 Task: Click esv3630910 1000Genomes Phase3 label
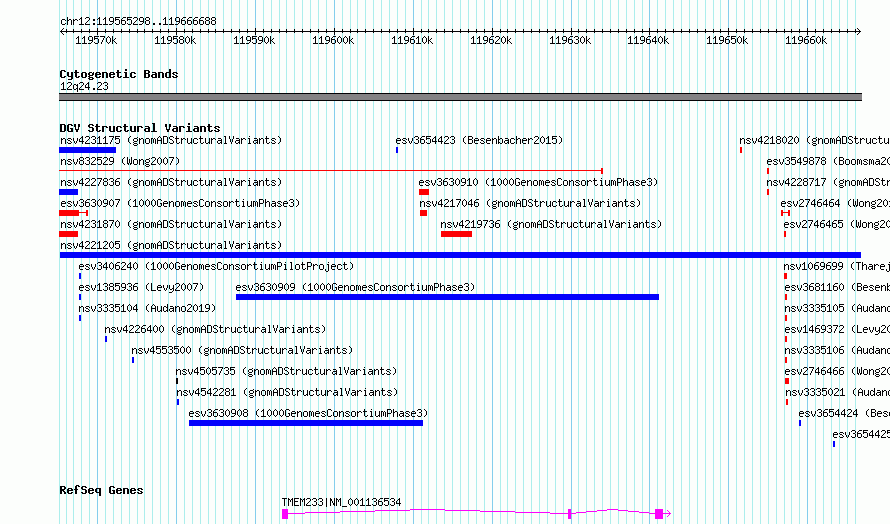[x=538, y=182]
